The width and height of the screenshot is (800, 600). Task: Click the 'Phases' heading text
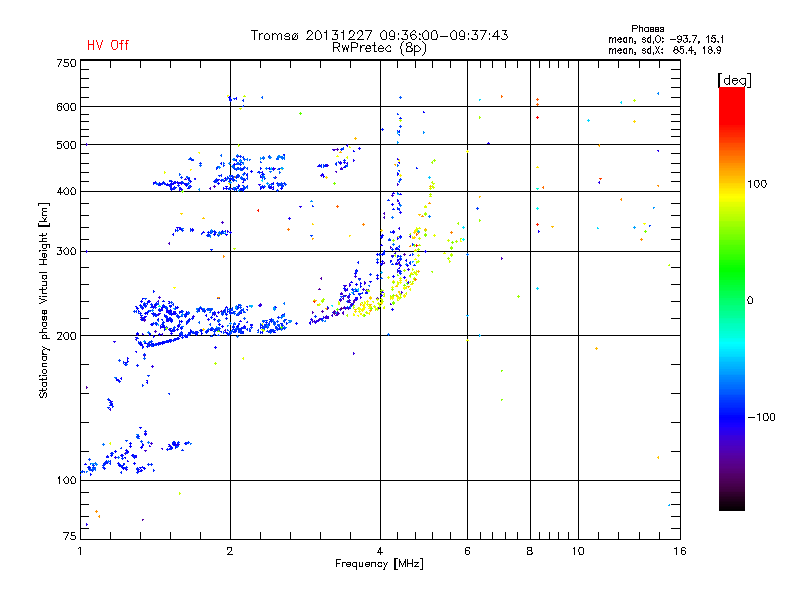[x=647, y=29]
